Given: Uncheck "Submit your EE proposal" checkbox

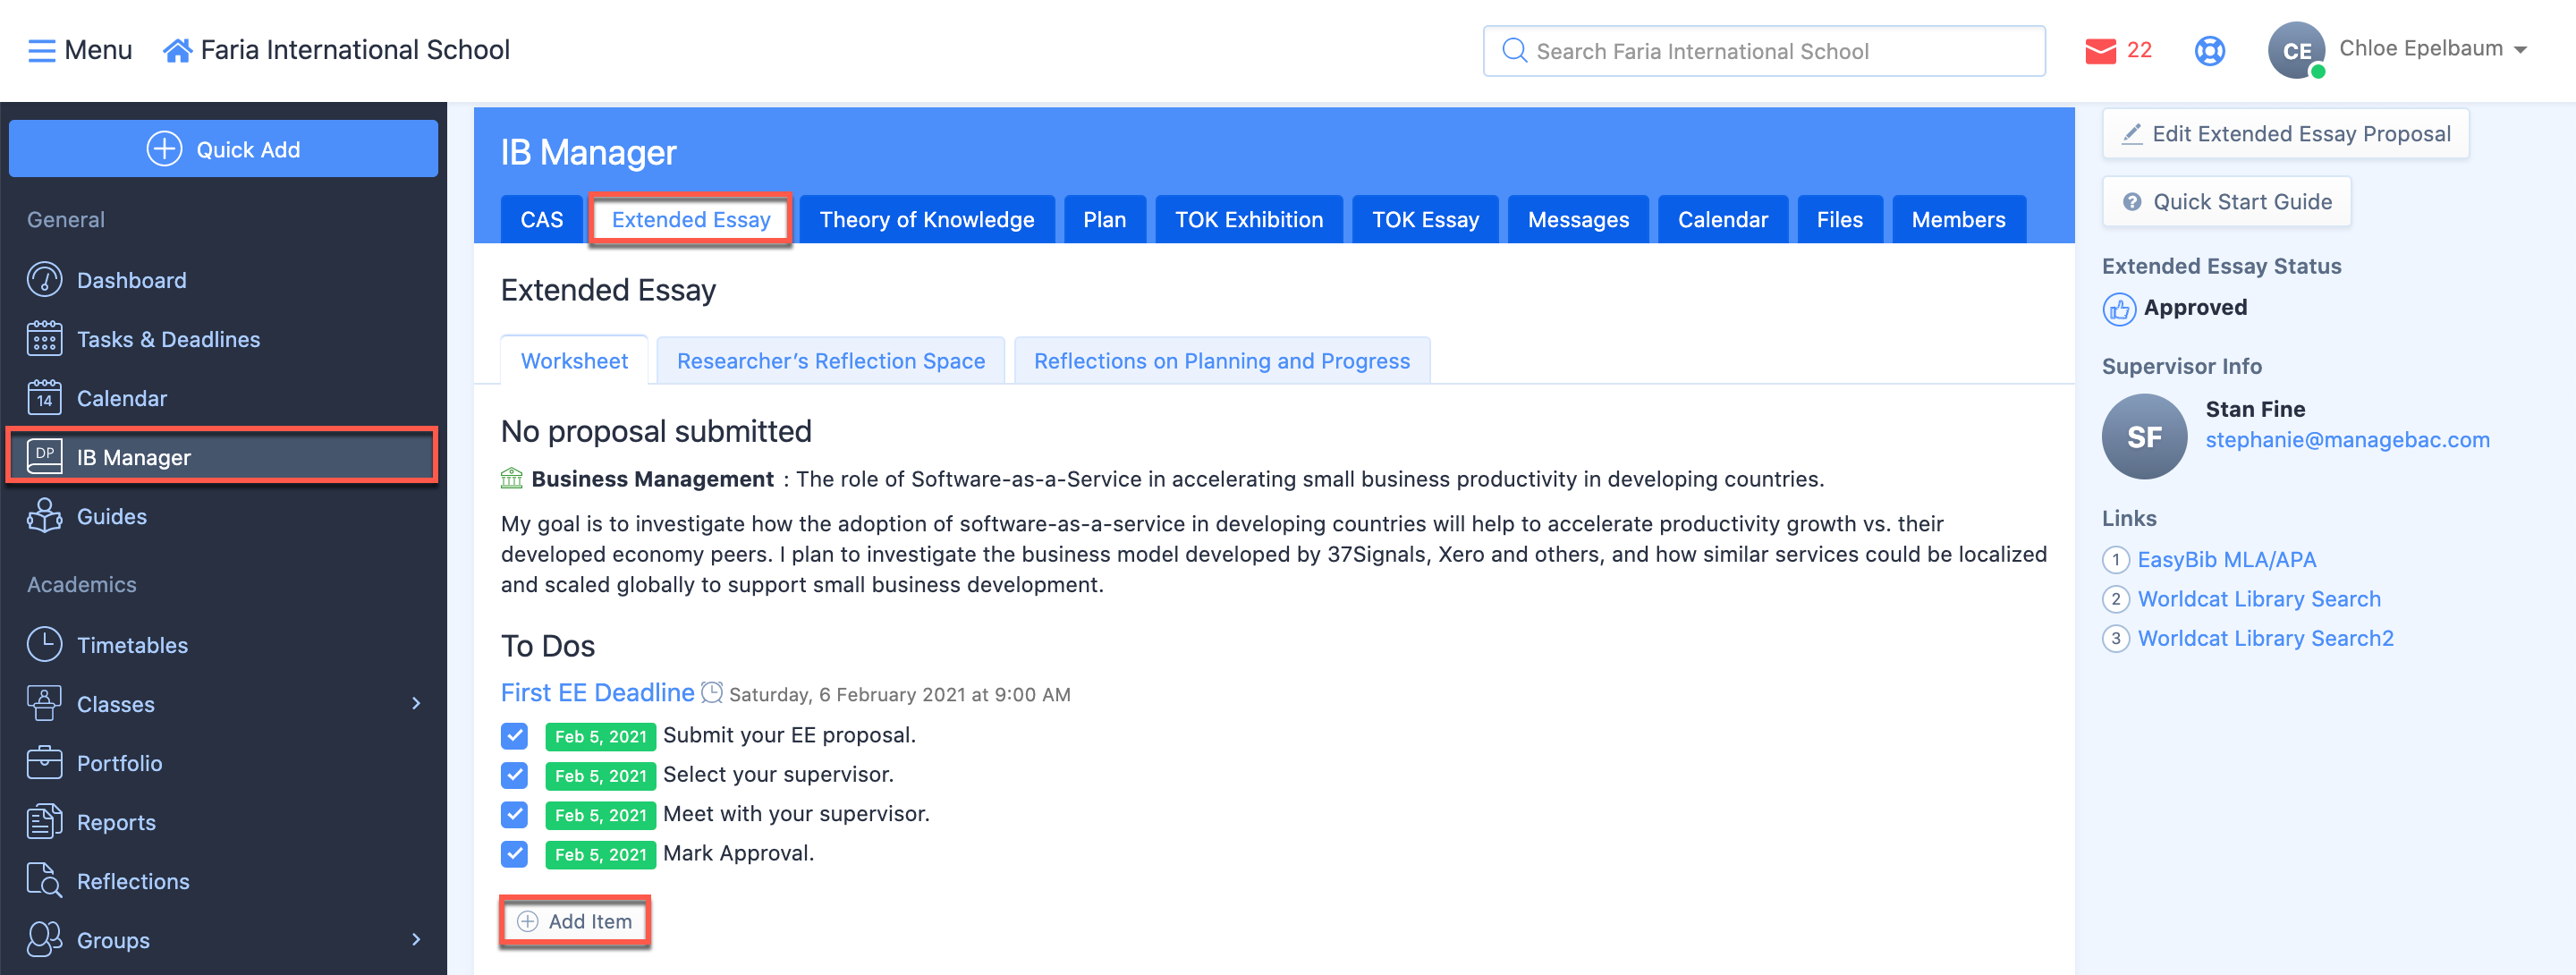Looking at the screenshot, I should pyautogui.click(x=514, y=736).
